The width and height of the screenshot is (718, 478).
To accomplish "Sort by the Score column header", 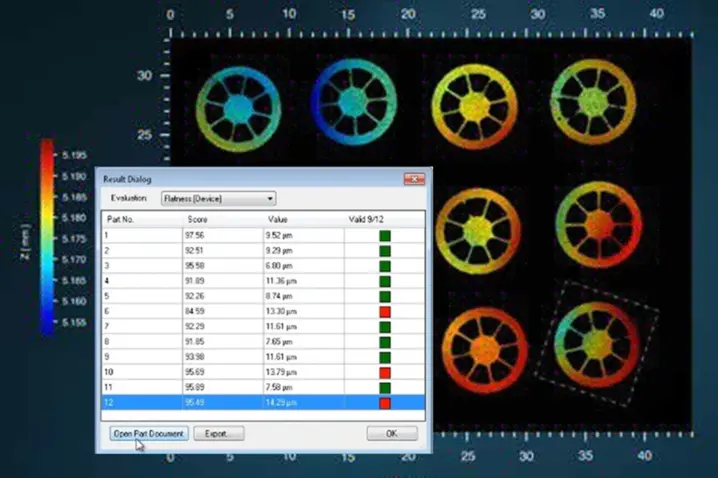I will (x=196, y=218).
